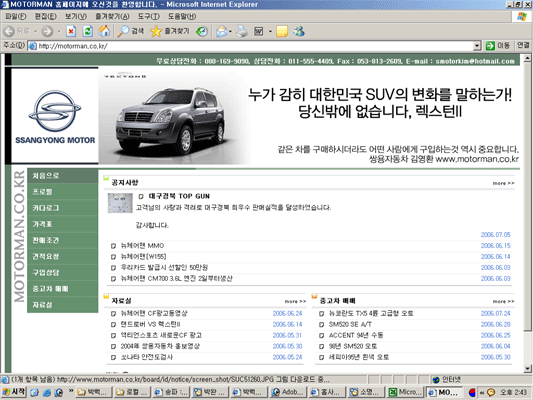533x400 pixels.
Task: Click Internet Explorer quick launch icon
Action: 47,392
